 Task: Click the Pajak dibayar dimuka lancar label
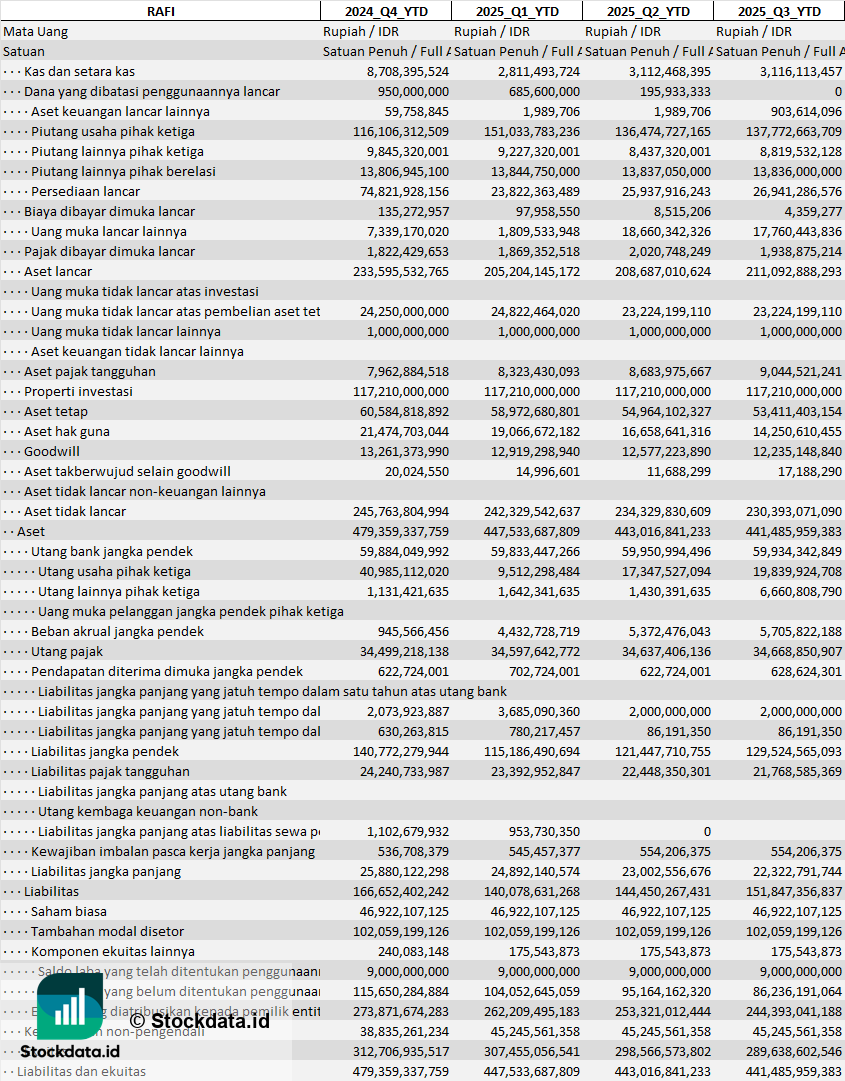pyautogui.click(x=110, y=252)
